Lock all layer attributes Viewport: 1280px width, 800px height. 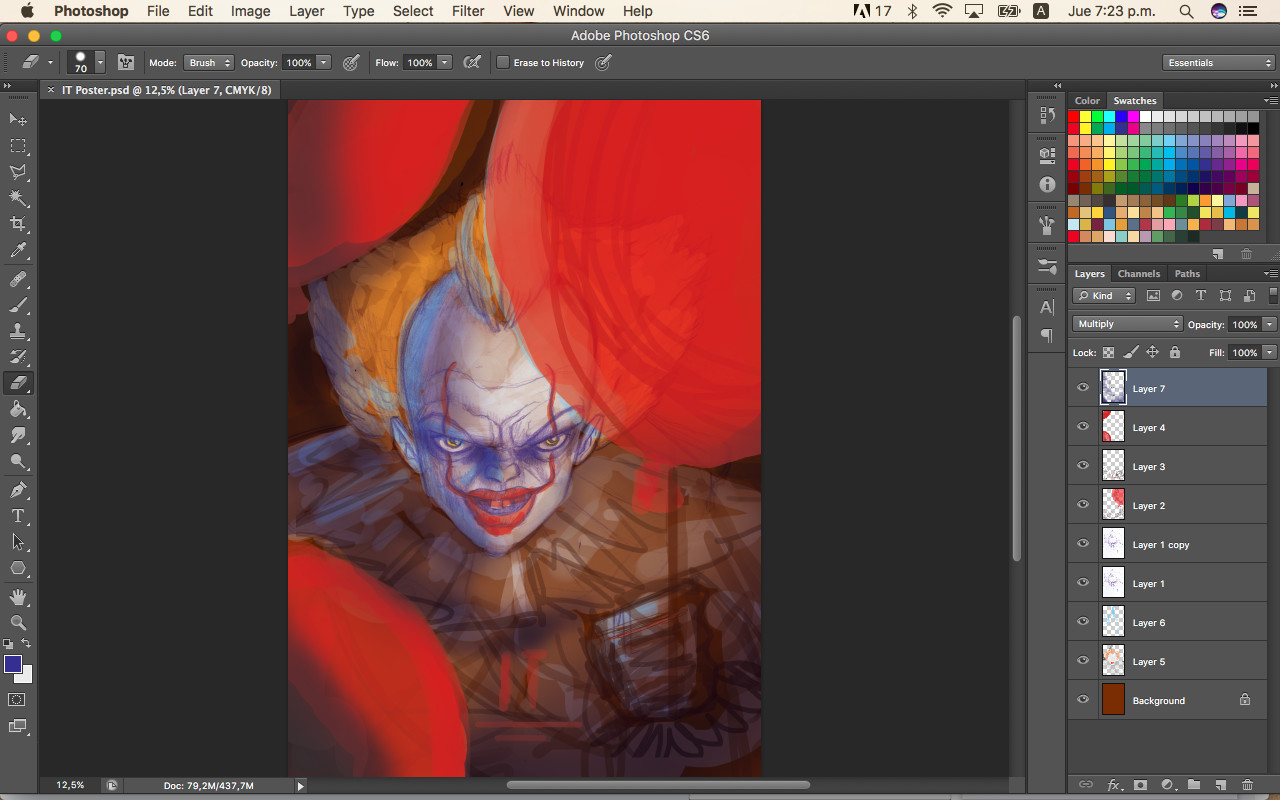coord(1174,352)
